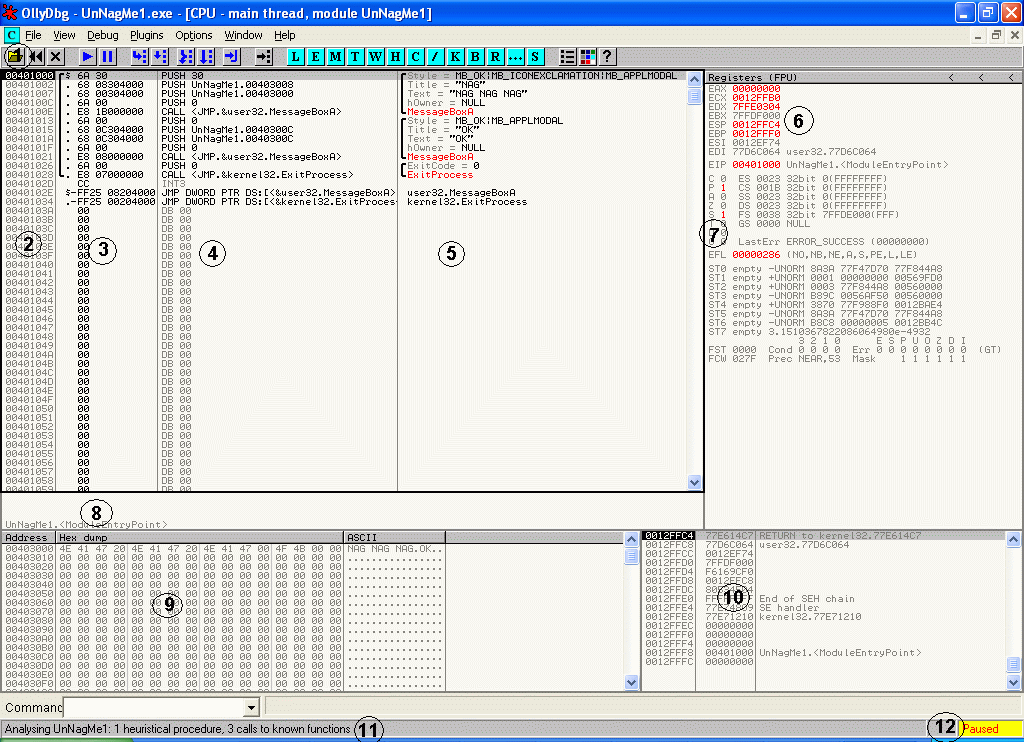This screenshot has height=742, width=1024.
Task: Click the 'CALL <JMP.&kernel32.ExitProcess>' instruction
Action: click(257, 175)
